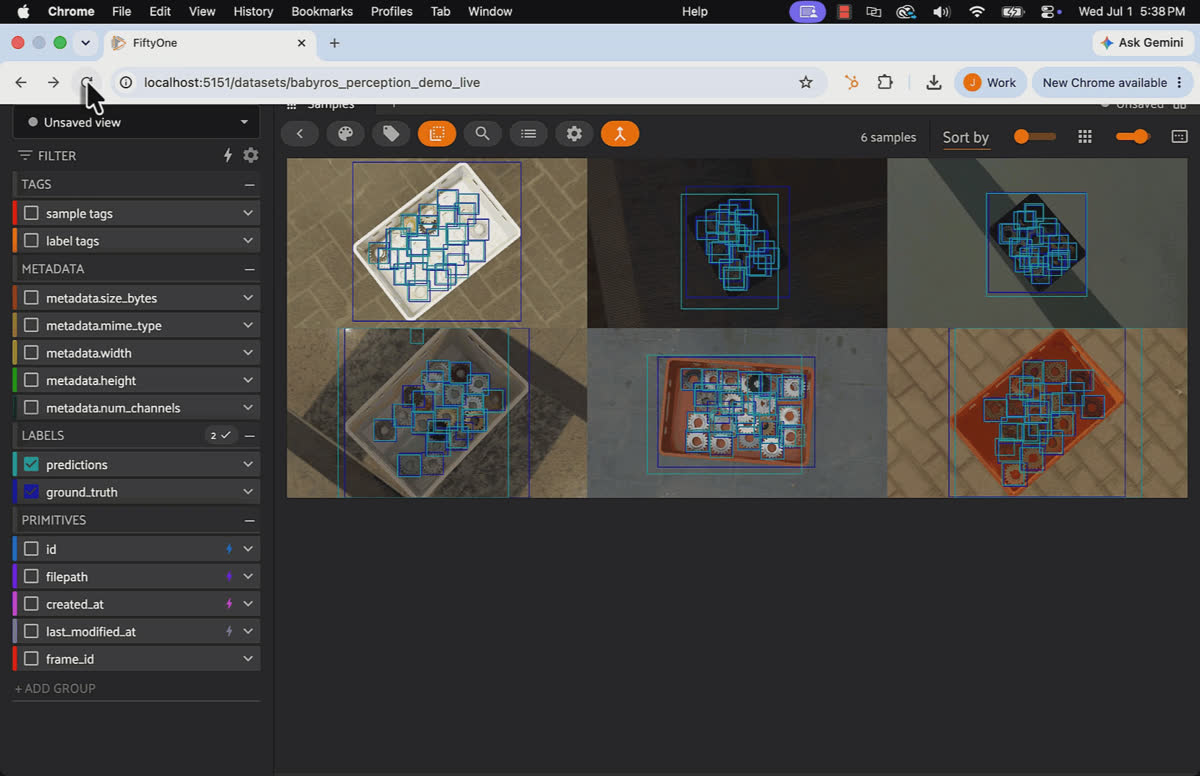
Task: Check the label tags checkbox
Action: 32,241
